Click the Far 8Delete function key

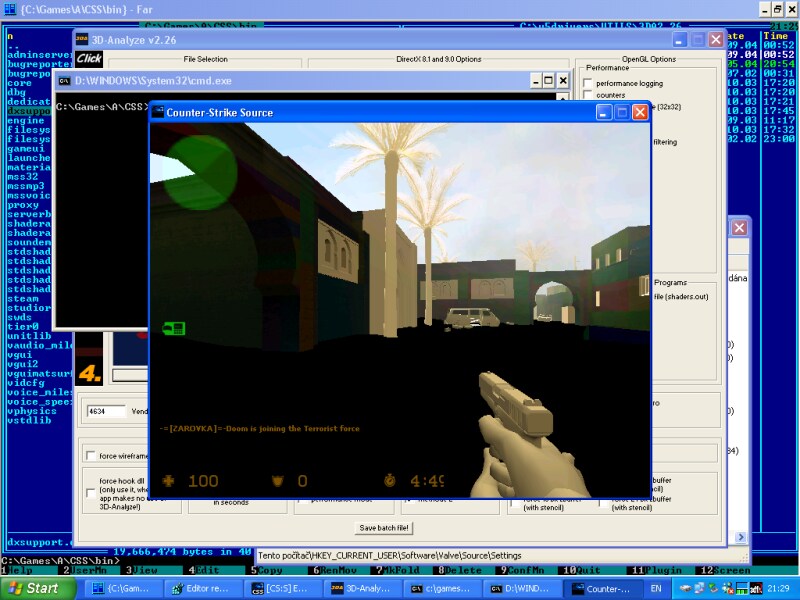(460, 570)
